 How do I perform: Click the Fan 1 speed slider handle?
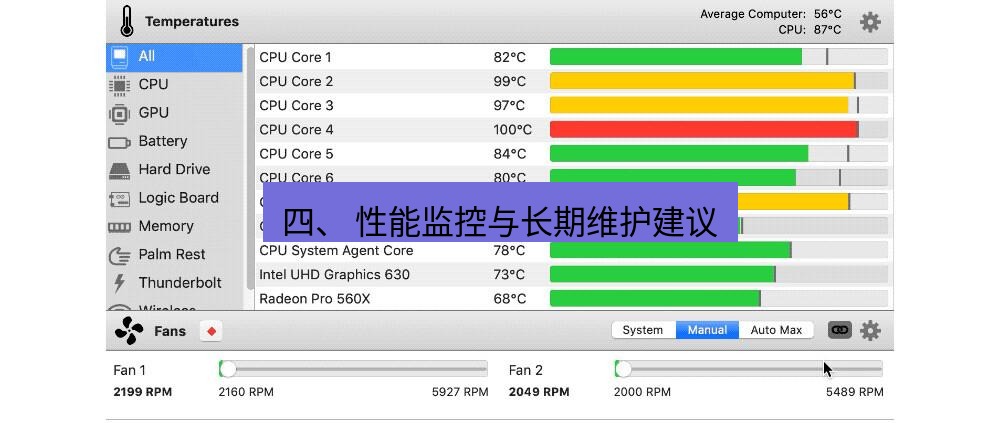(228, 369)
